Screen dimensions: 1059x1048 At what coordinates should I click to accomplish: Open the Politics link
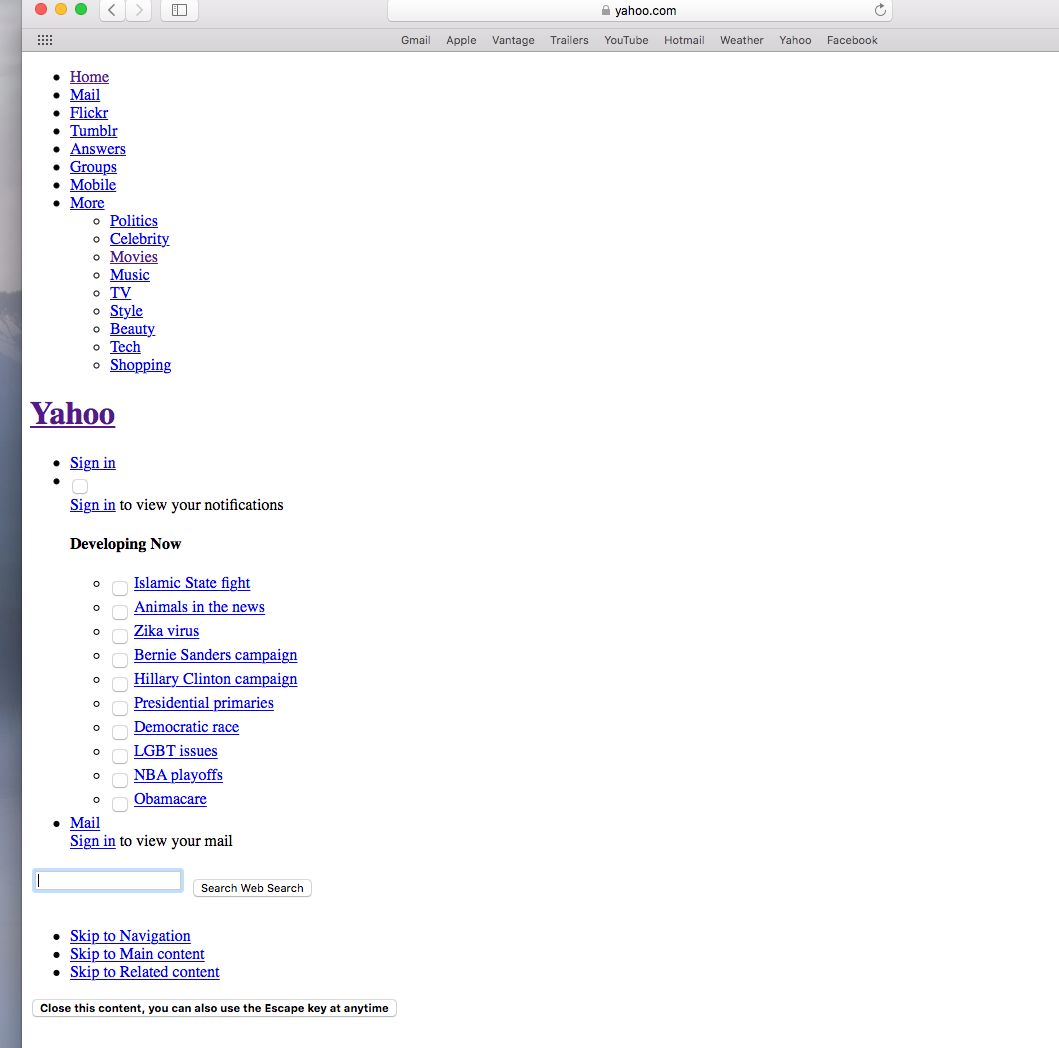[x=134, y=221]
